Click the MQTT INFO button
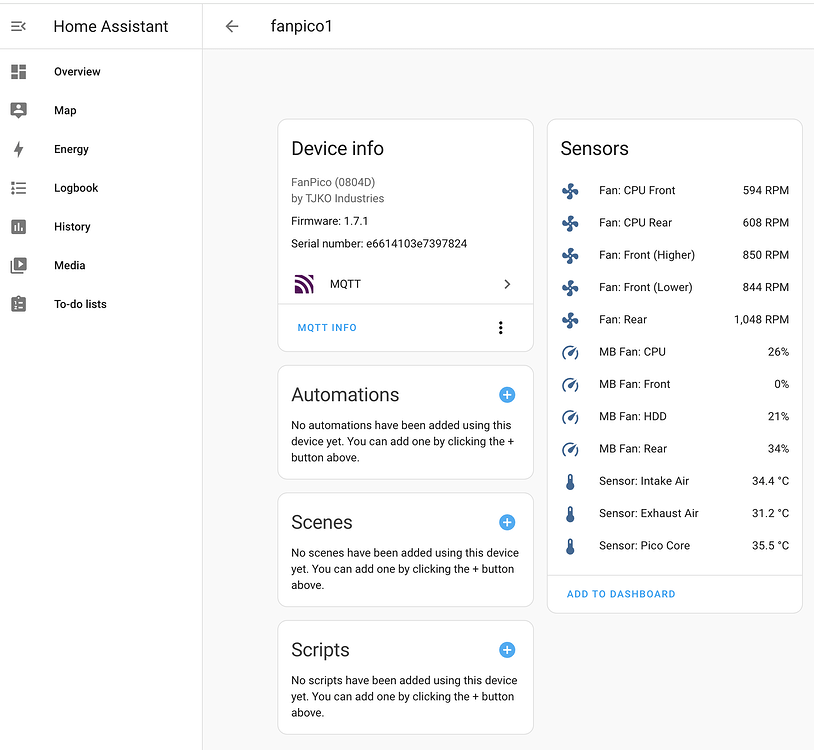 [x=327, y=328]
